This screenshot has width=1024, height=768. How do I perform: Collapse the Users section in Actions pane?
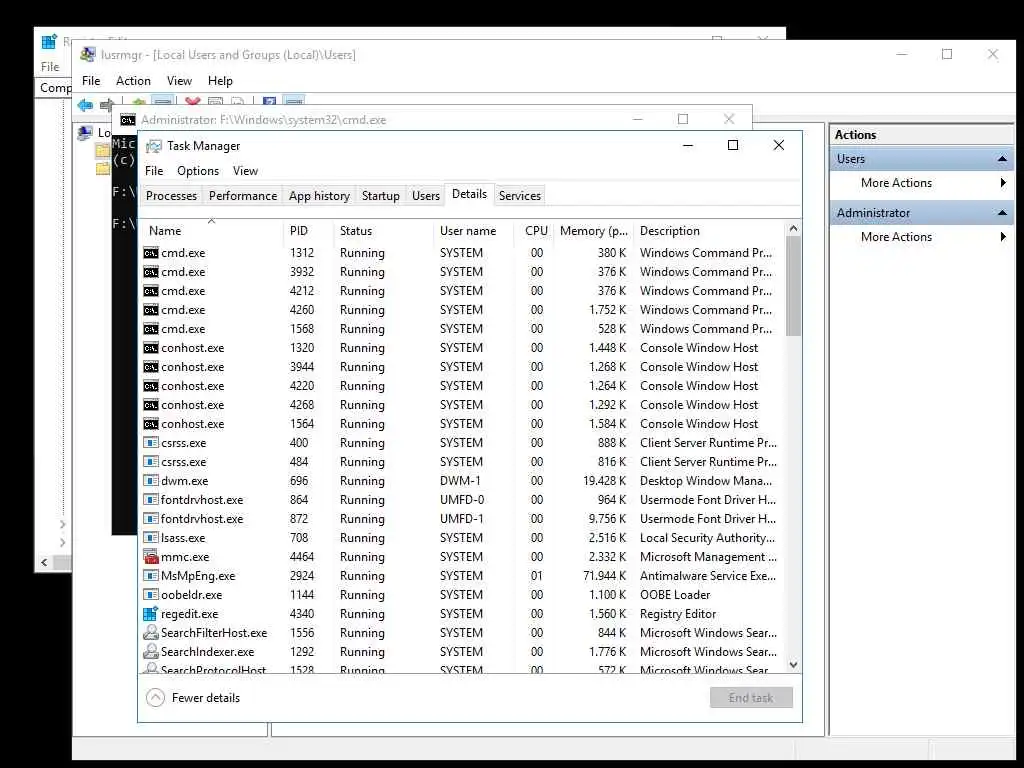[x=1002, y=159]
